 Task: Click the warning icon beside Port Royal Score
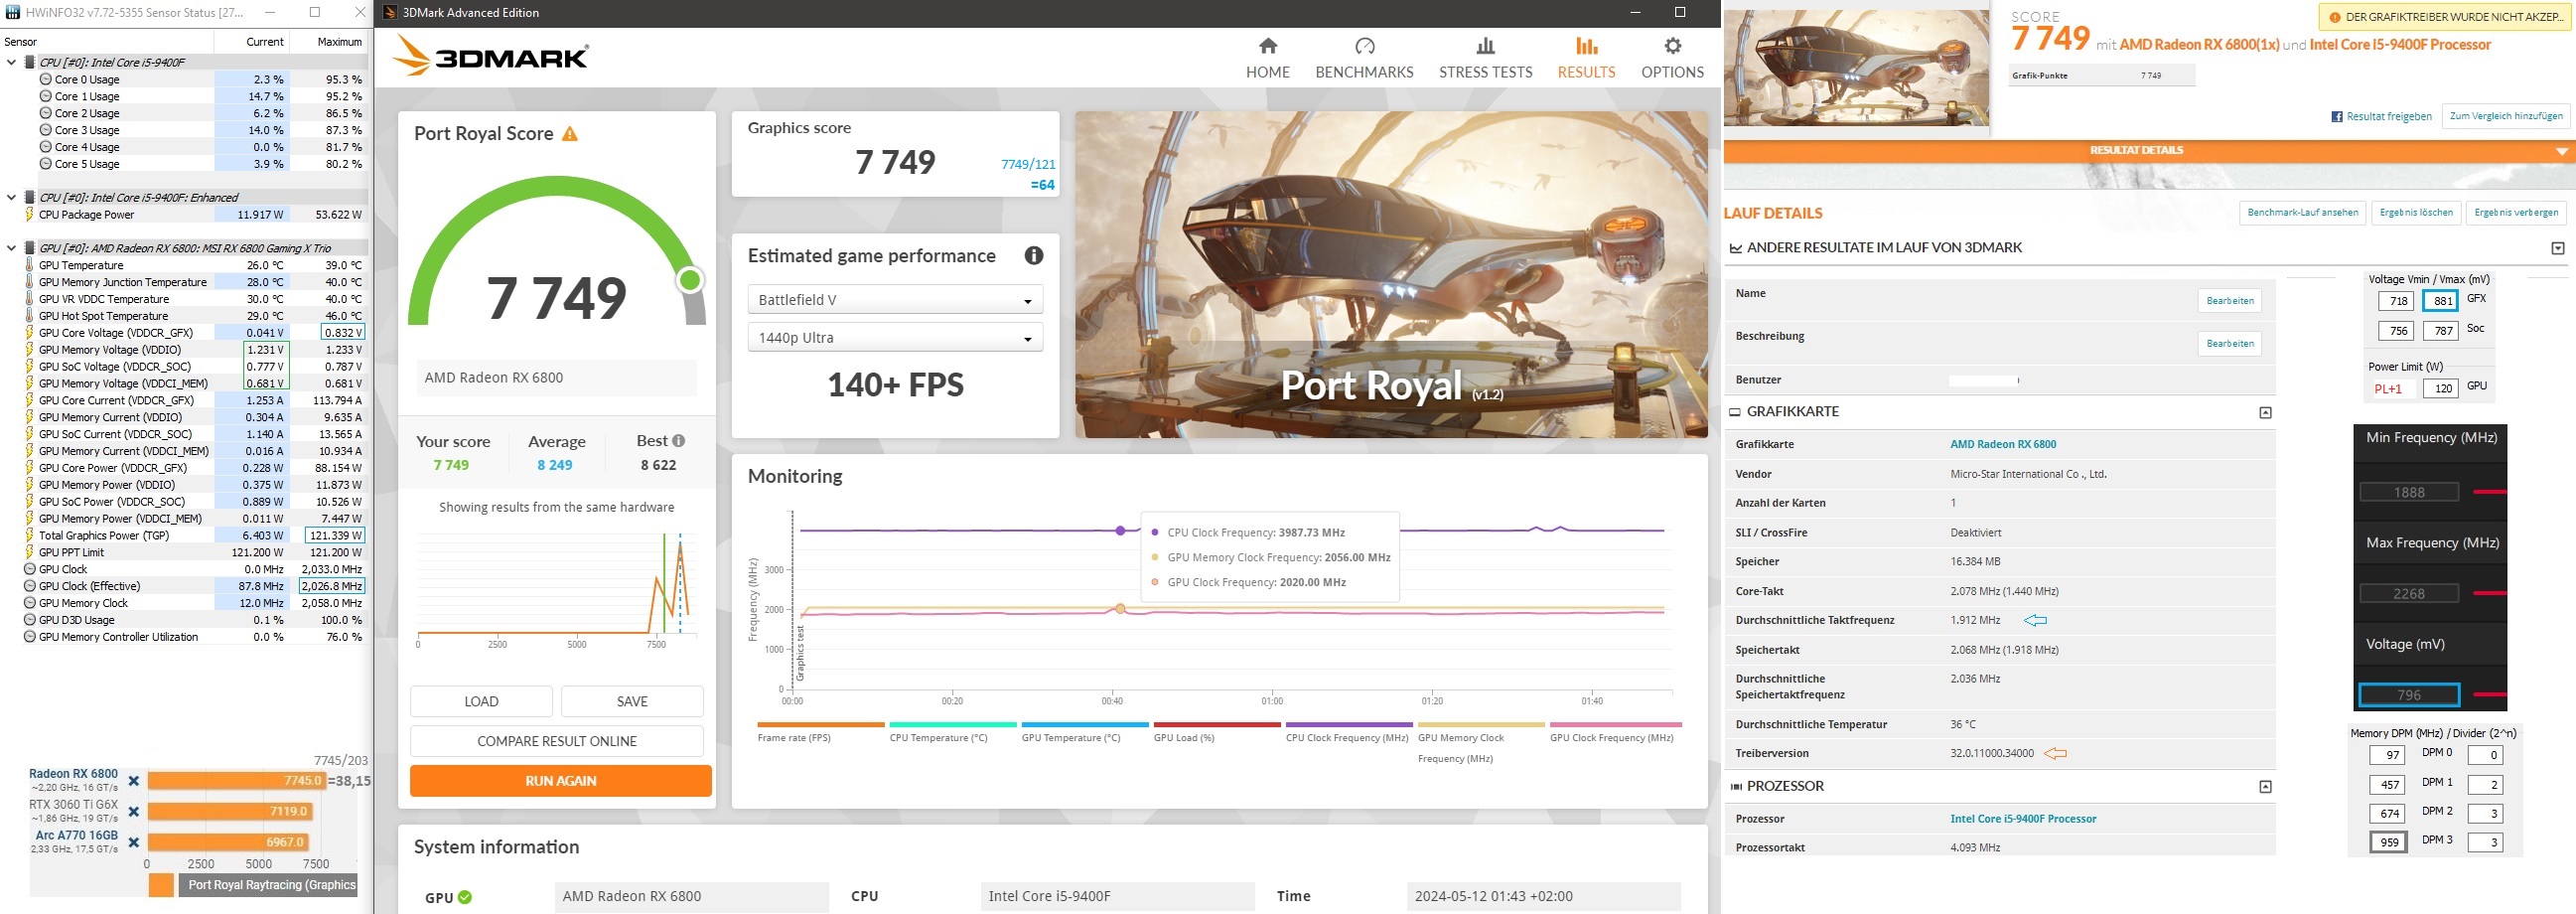click(x=570, y=134)
